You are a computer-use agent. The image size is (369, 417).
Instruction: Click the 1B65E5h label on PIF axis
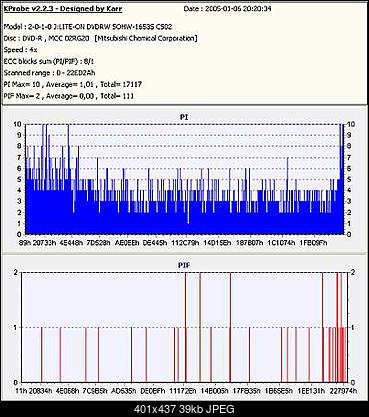(279, 391)
